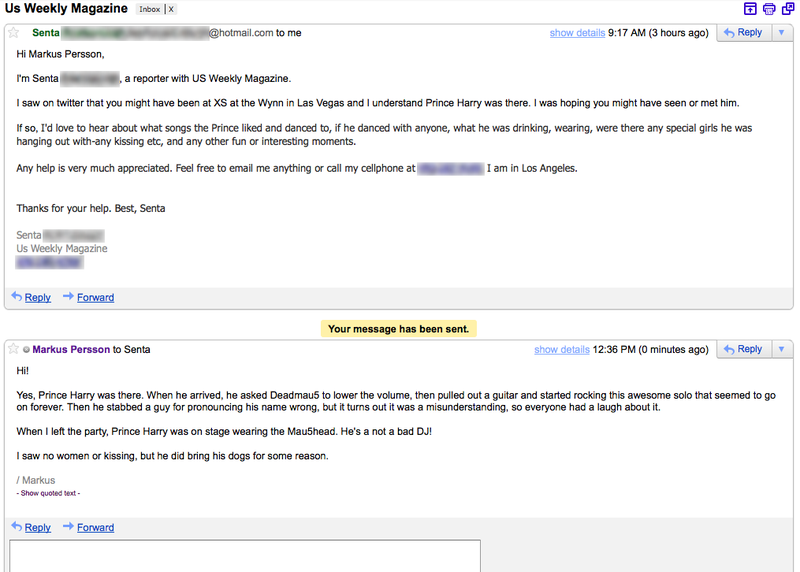Show details of the 12:36 PM reply

tap(562, 350)
